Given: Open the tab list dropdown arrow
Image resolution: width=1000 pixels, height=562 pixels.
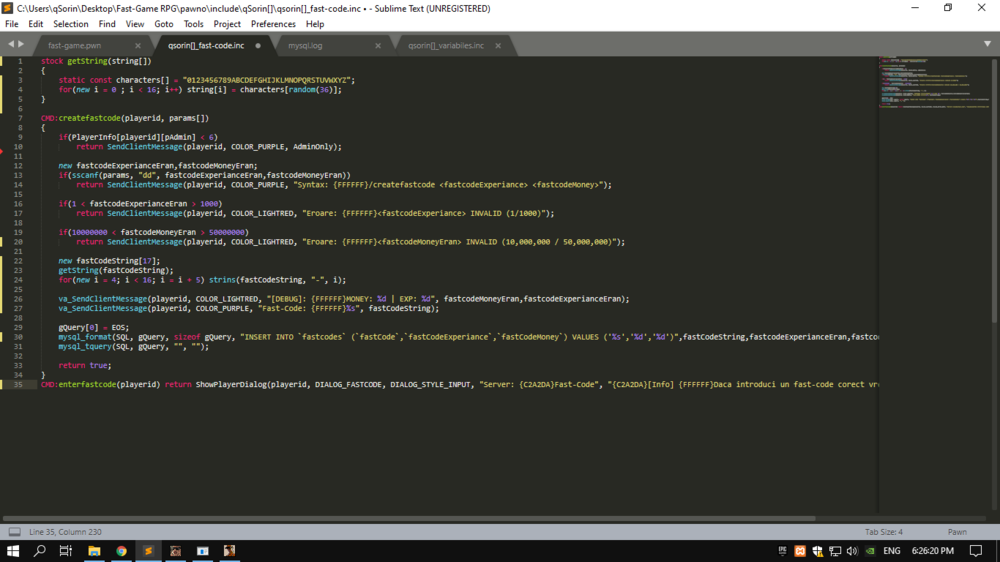Looking at the screenshot, I should tap(987, 44).
